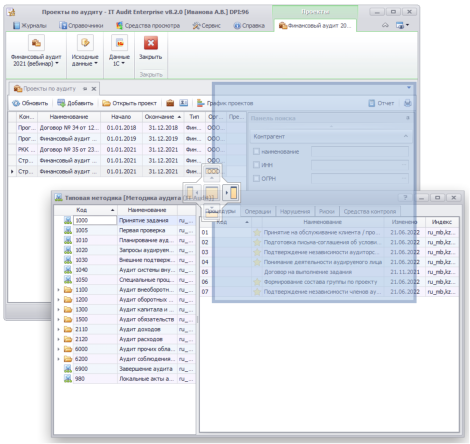
Task: Click the print icon next to Отчет
Action: [x=407, y=103]
